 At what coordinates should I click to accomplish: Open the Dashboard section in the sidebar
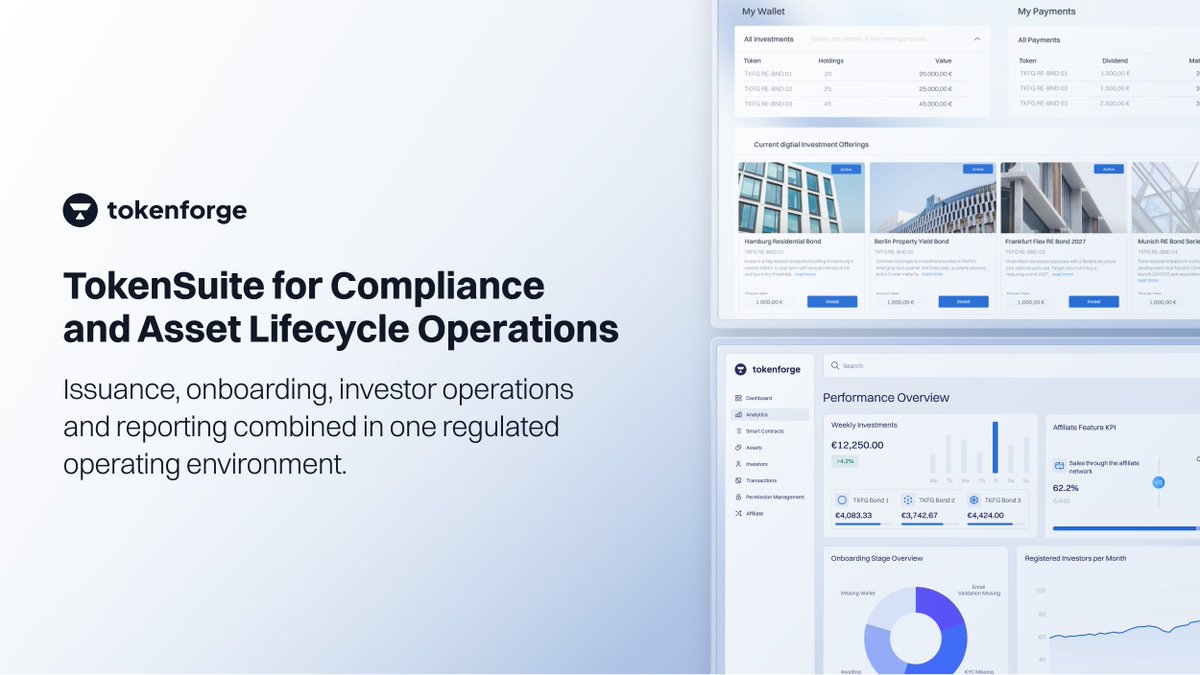point(738,398)
